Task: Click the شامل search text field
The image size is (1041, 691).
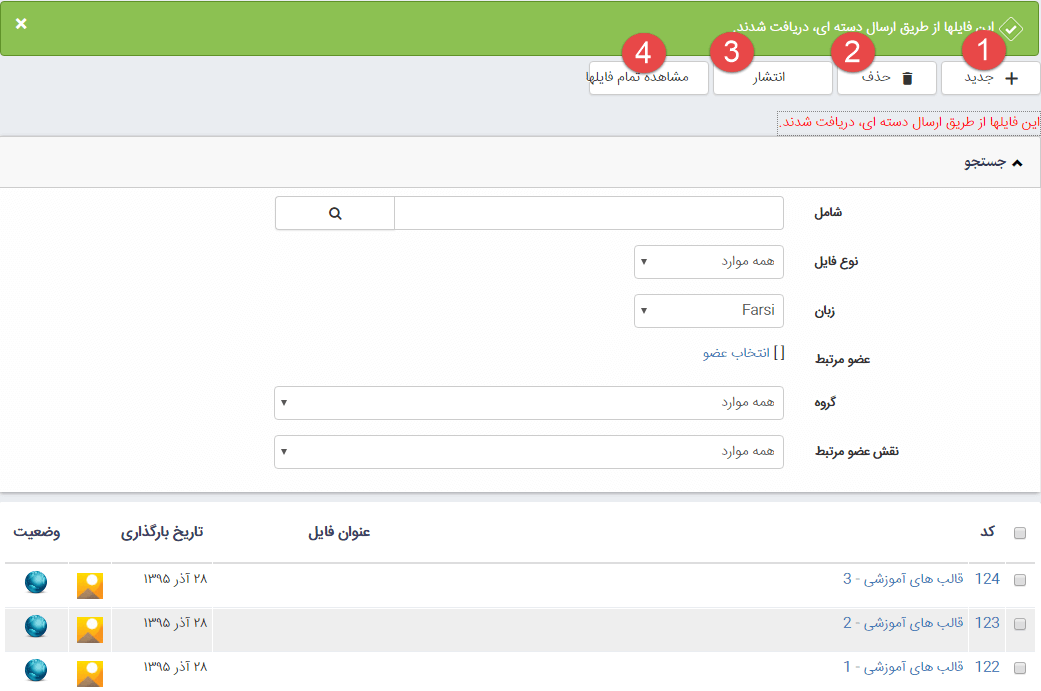Action: click(x=589, y=213)
